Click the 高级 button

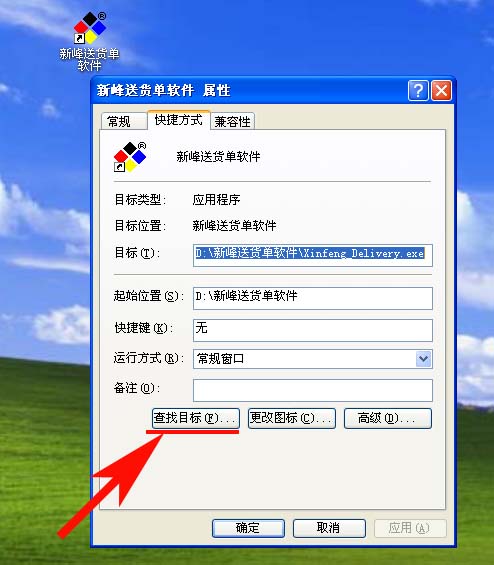[x=388, y=418]
